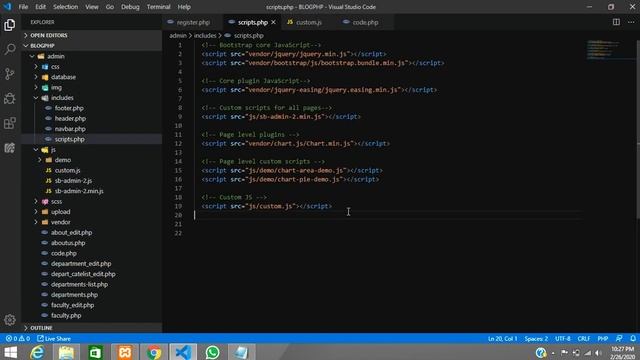The width and height of the screenshot is (640, 360).
Task: Open the Extensions view
Action: pyautogui.click(x=10, y=123)
